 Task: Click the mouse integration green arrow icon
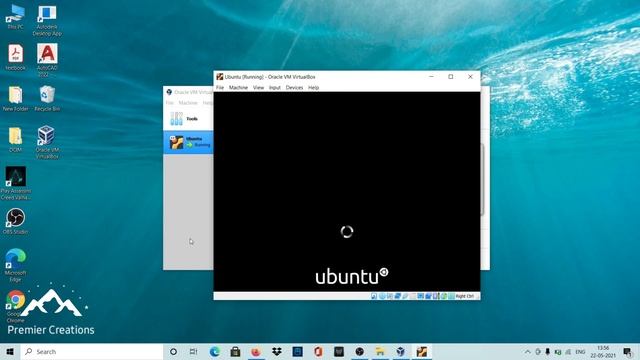(x=444, y=296)
